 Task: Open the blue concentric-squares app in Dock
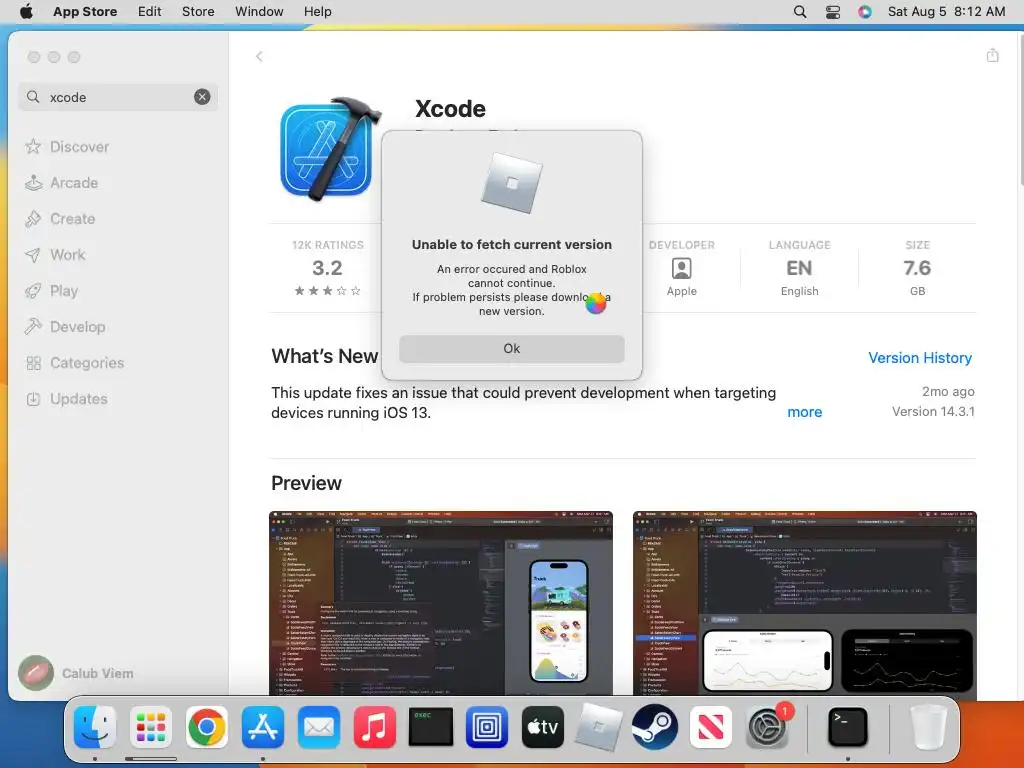coord(487,727)
